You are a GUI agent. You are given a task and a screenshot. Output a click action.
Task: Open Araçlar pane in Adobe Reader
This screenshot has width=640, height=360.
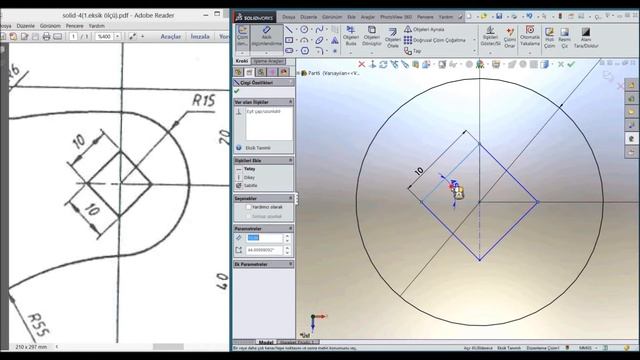171,36
